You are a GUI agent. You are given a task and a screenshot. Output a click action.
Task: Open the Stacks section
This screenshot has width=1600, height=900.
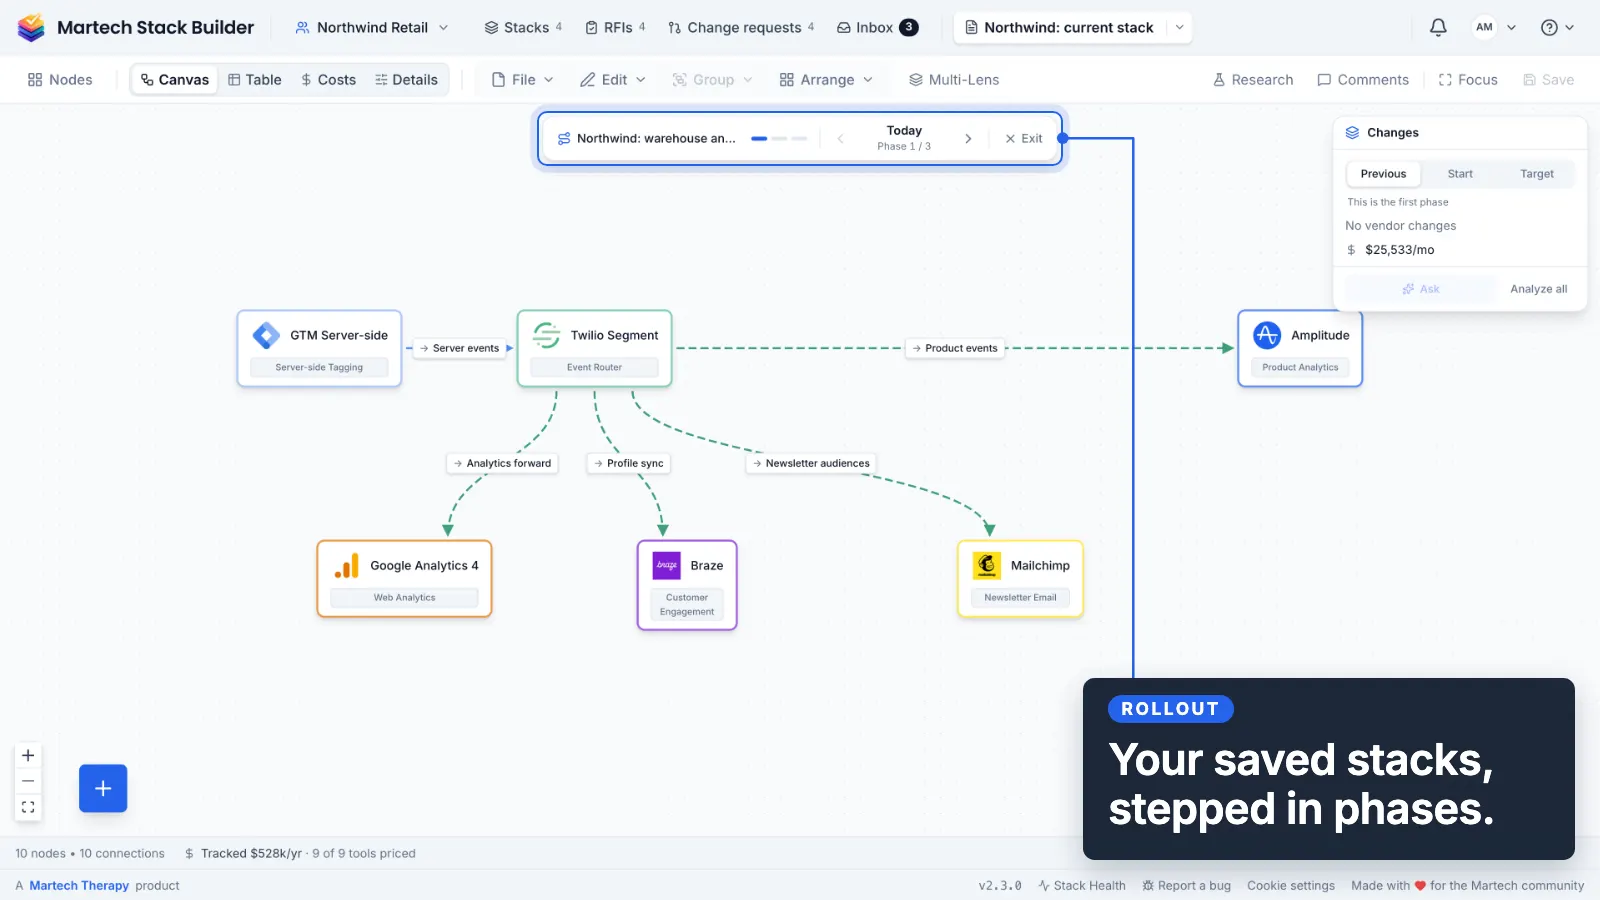pyautogui.click(x=523, y=27)
